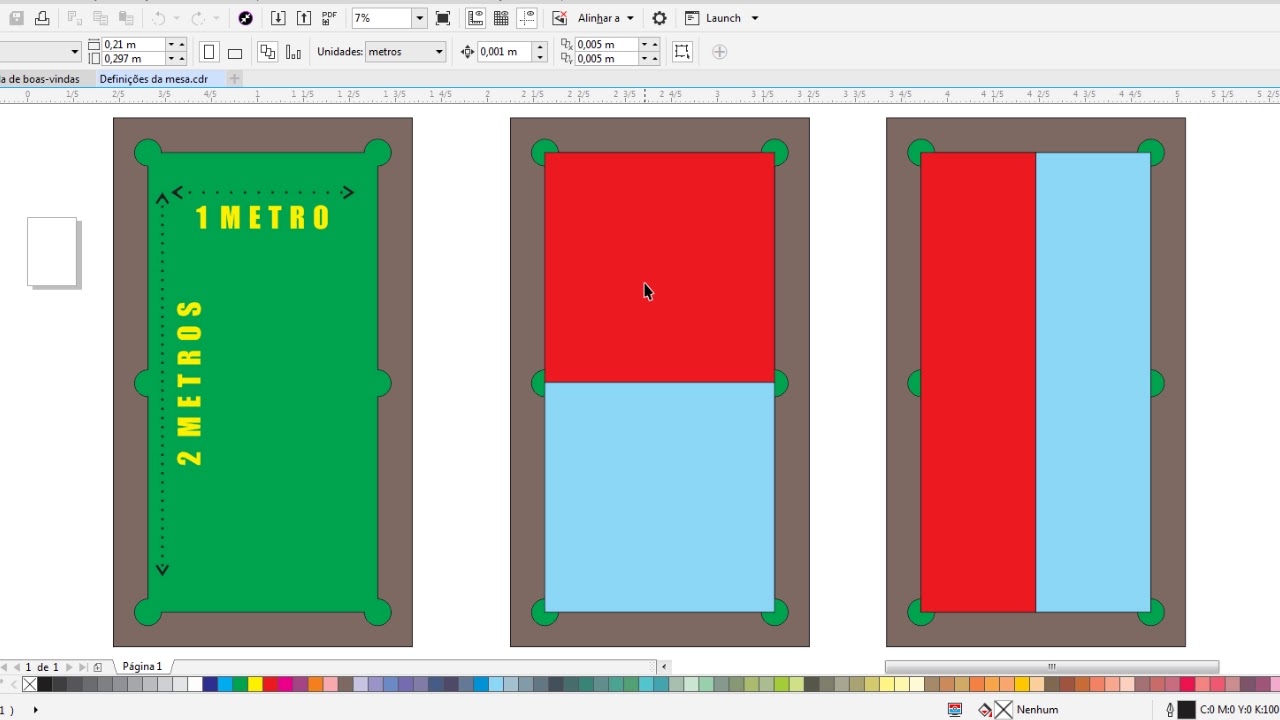The height and width of the screenshot is (720, 1280).
Task: Publish the document to PDF
Action: (329, 18)
